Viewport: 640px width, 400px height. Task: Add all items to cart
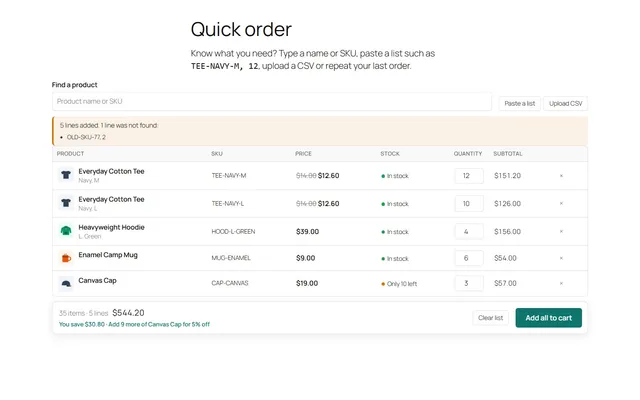coord(549,318)
